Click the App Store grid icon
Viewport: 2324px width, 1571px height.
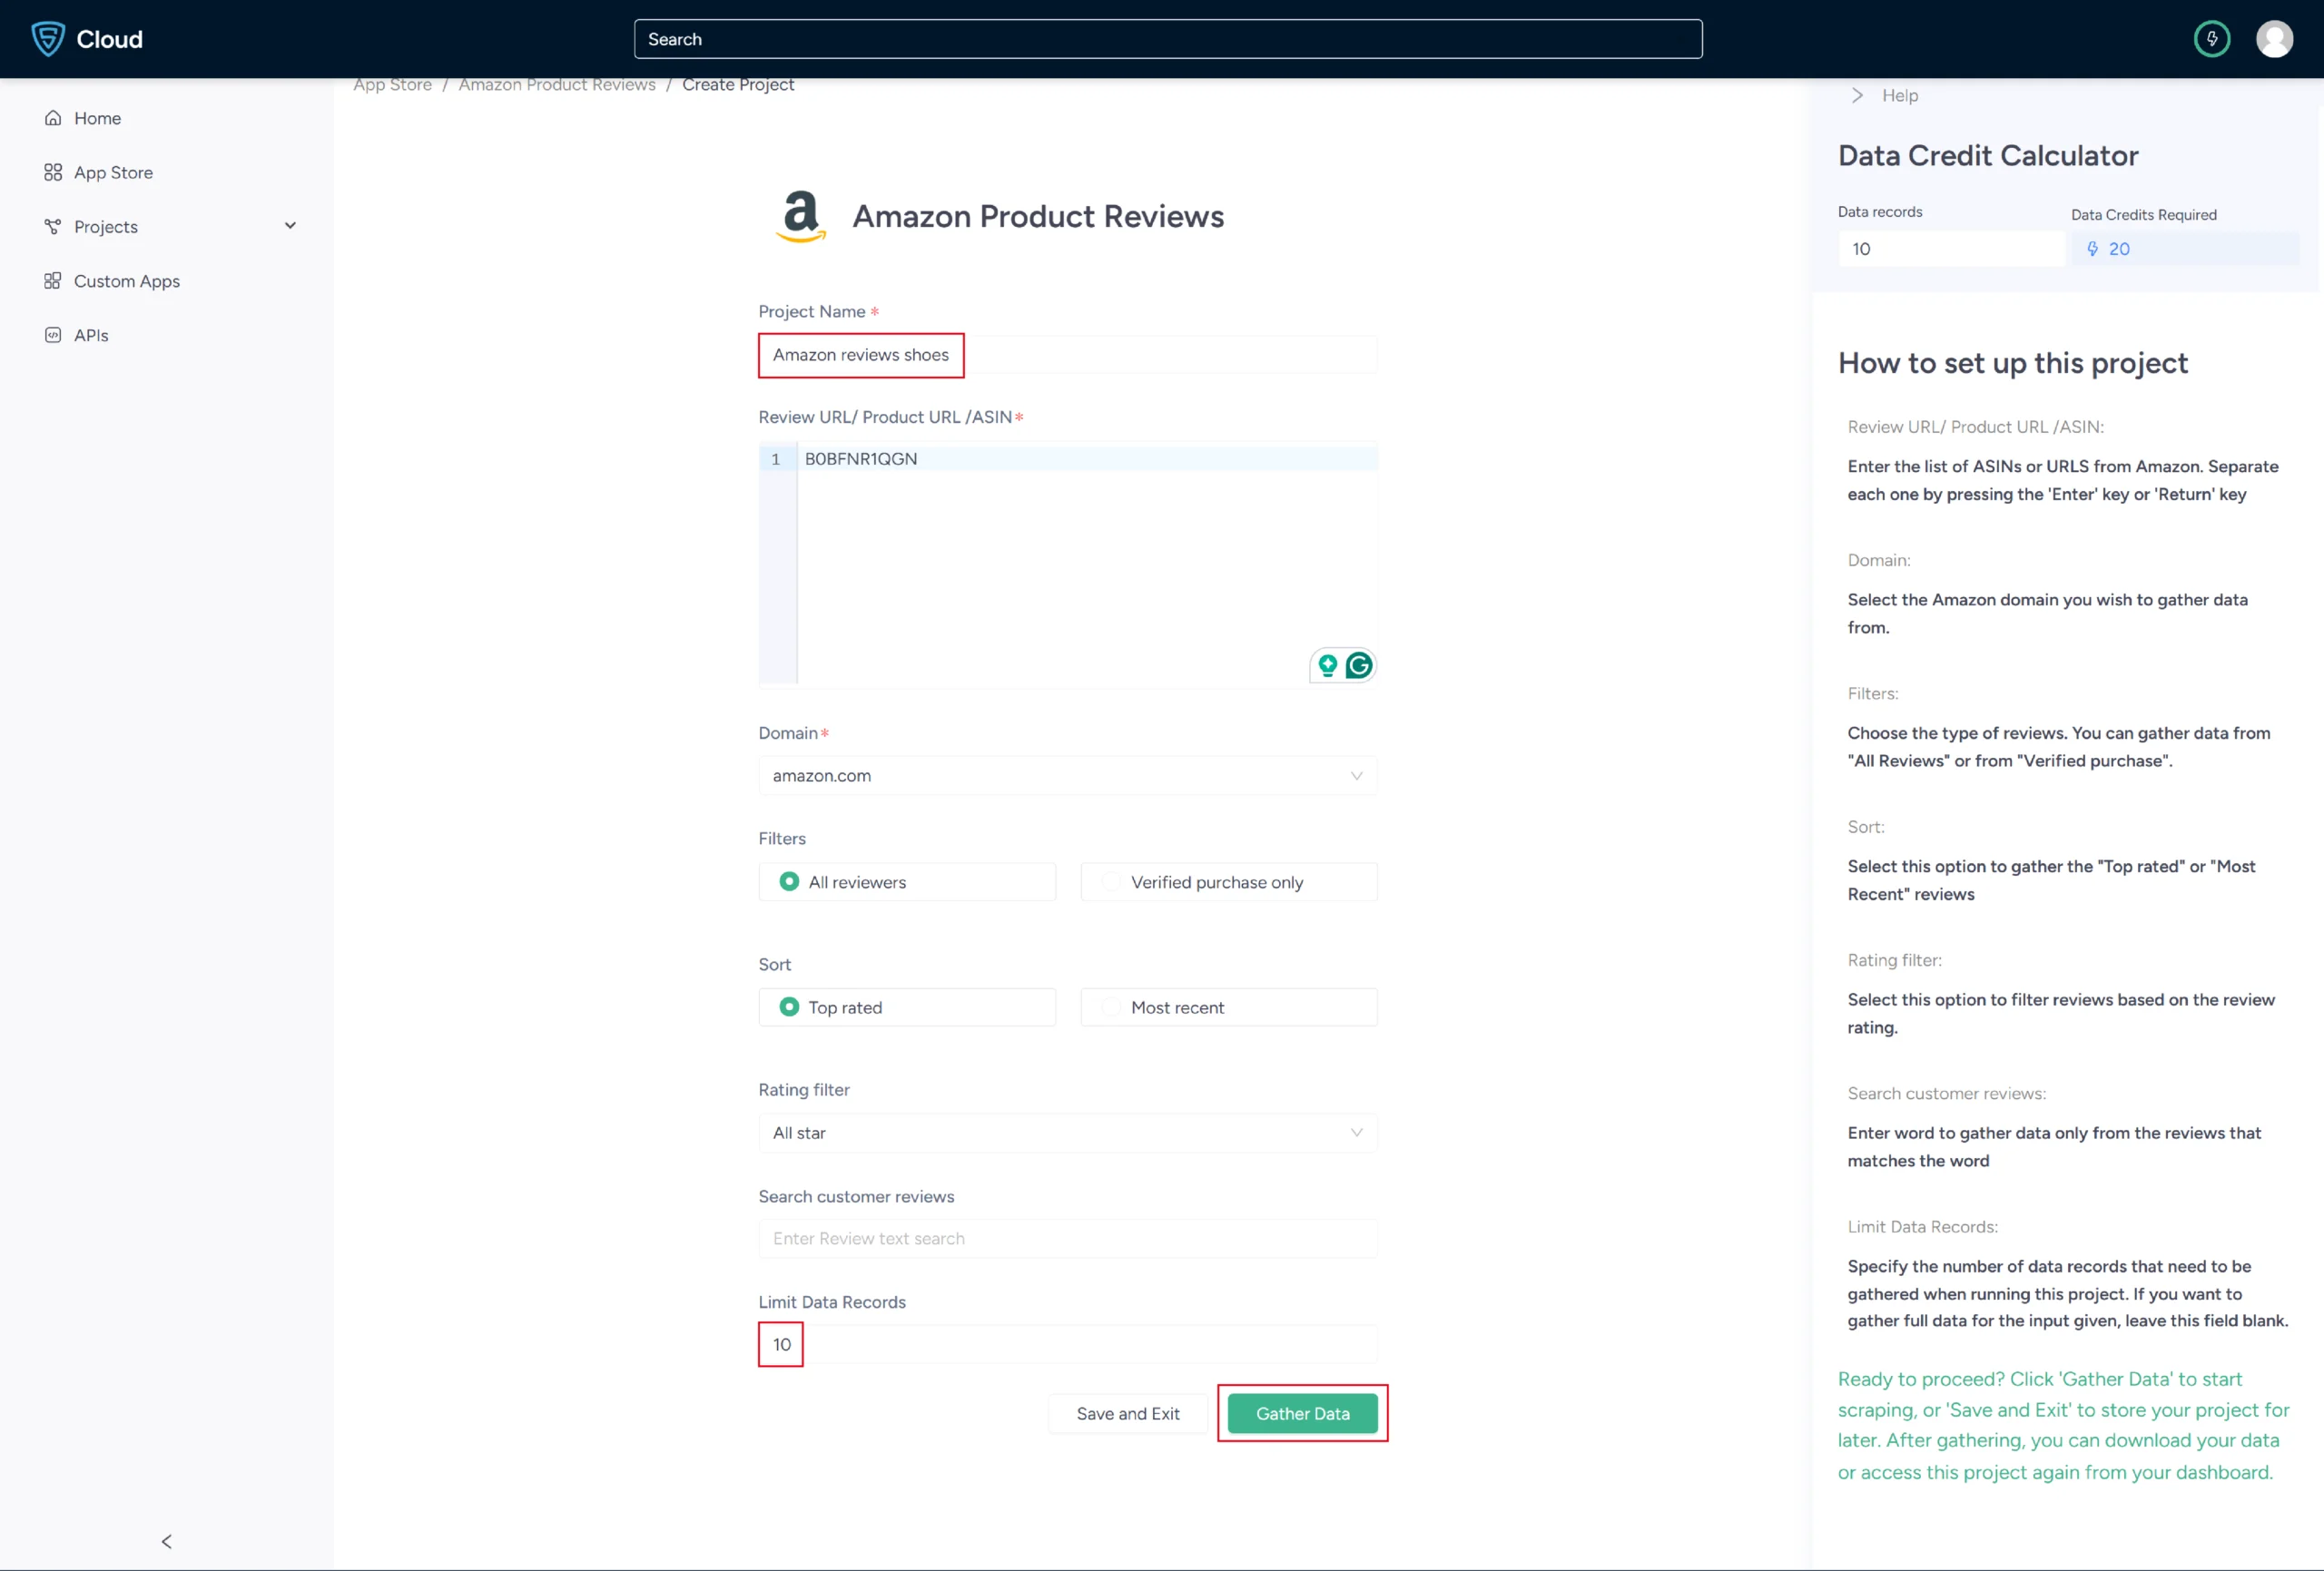coord(53,172)
